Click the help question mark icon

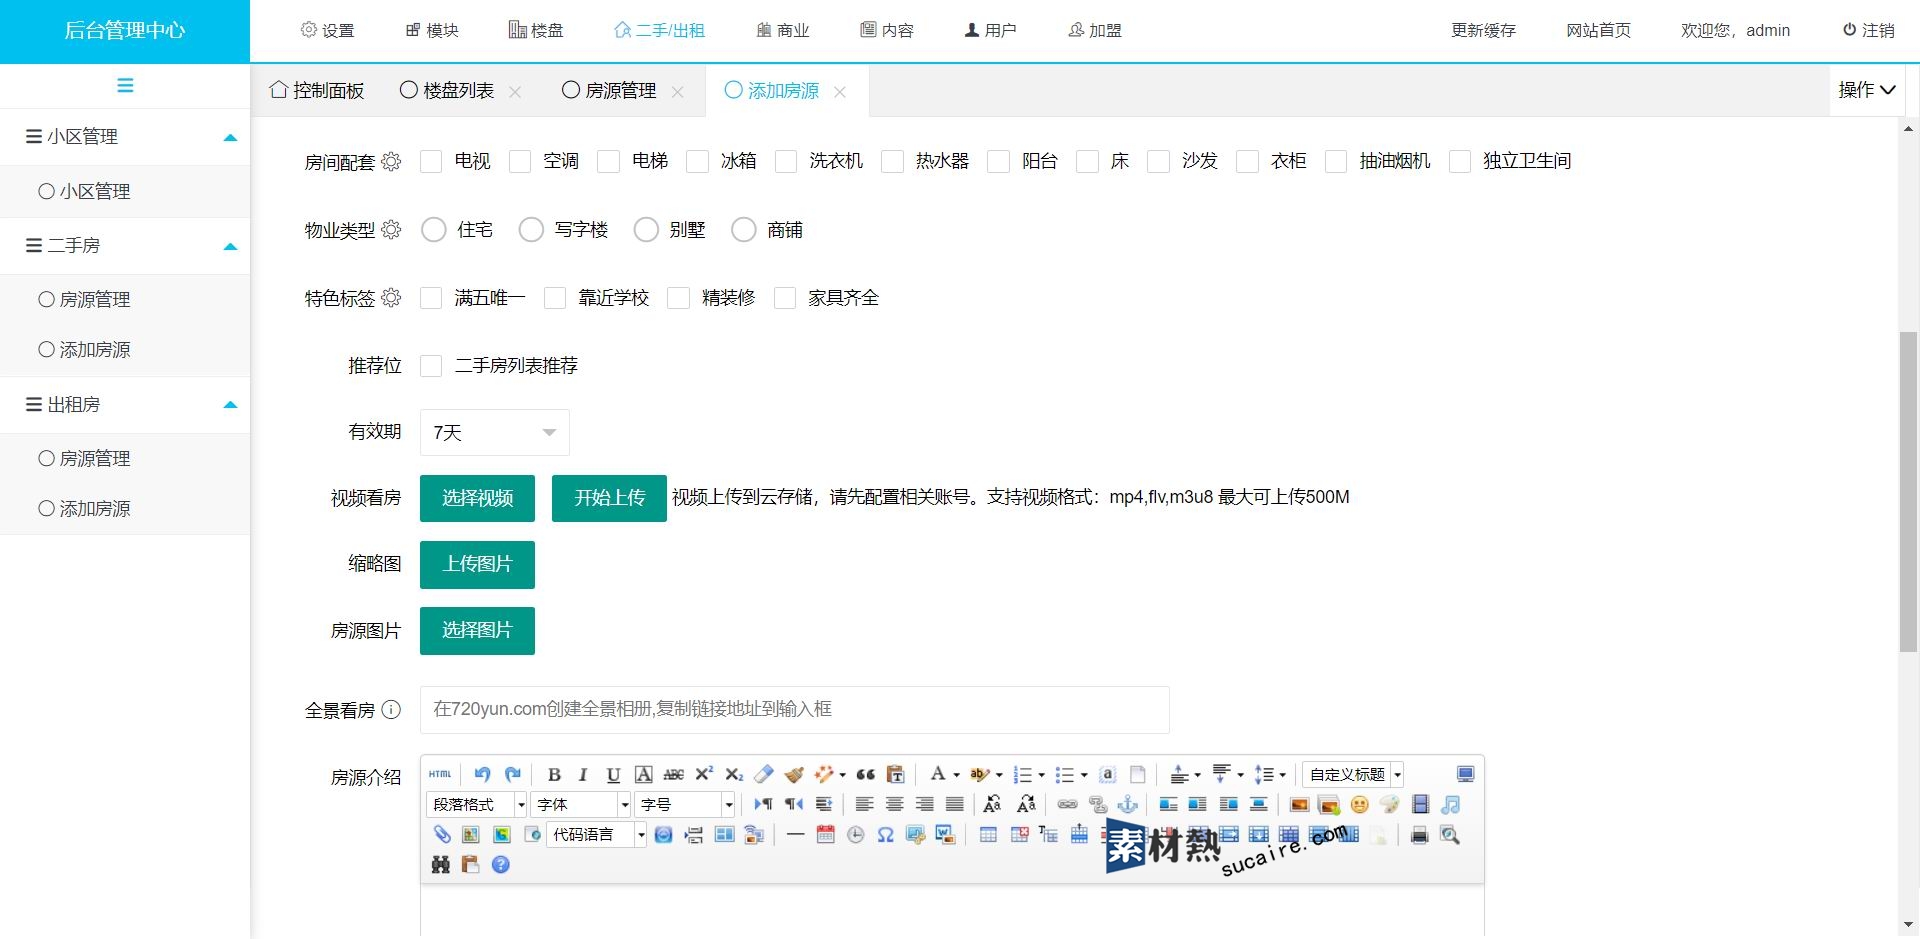click(x=501, y=865)
